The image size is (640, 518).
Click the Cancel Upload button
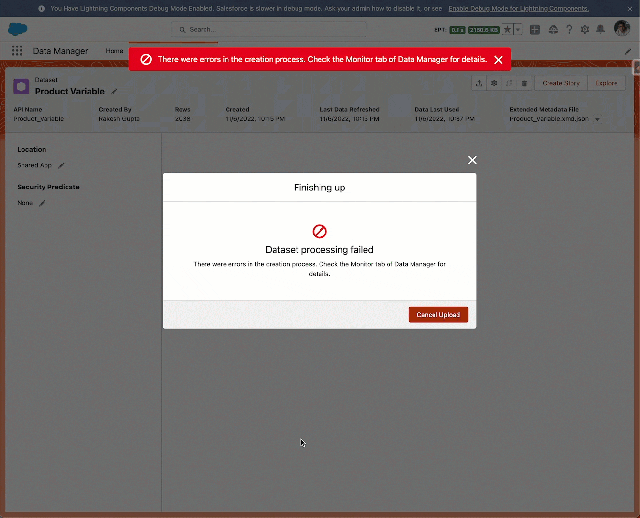438,315
